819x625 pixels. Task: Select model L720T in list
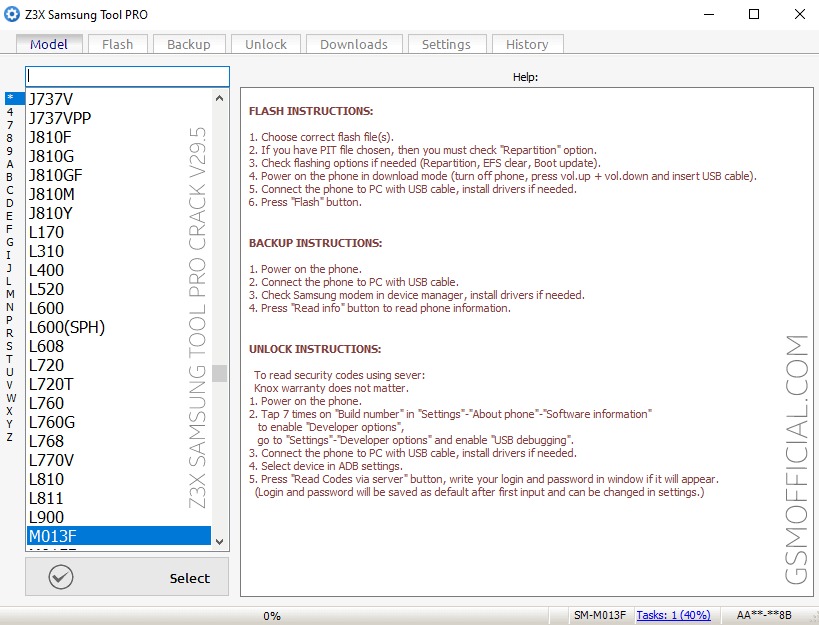click(119, 384)
